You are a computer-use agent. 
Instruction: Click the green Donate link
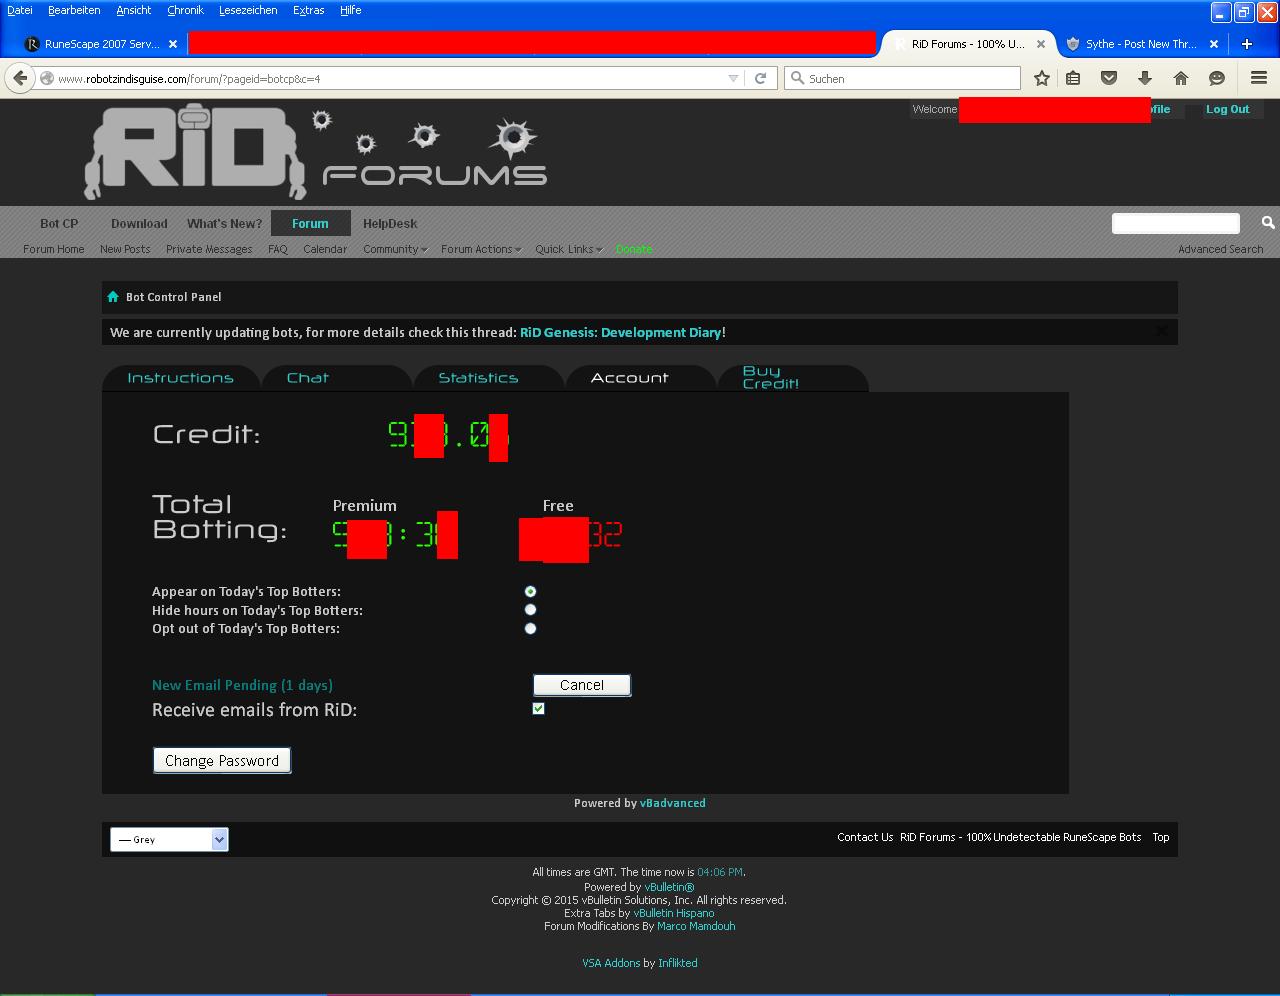pos(634,249)
